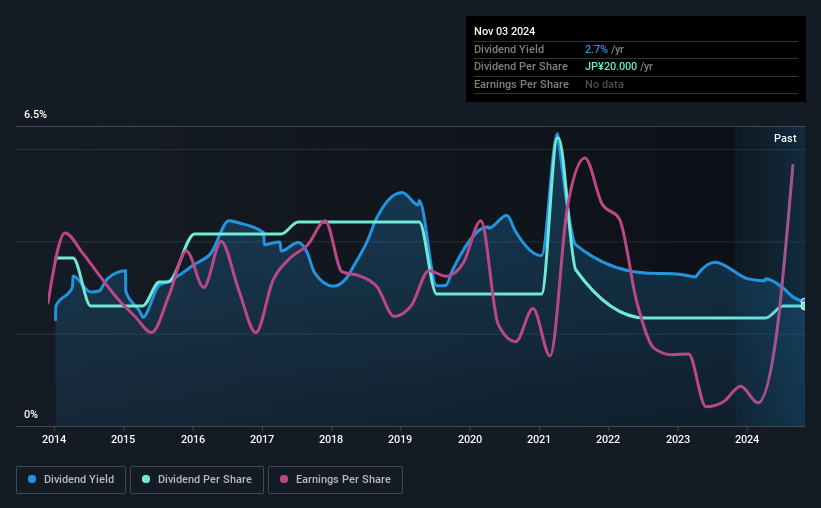The width and height of the screenshot is (821, 508).
Task: Click the 6.5% y-axis label
Action: click(36, 114)
